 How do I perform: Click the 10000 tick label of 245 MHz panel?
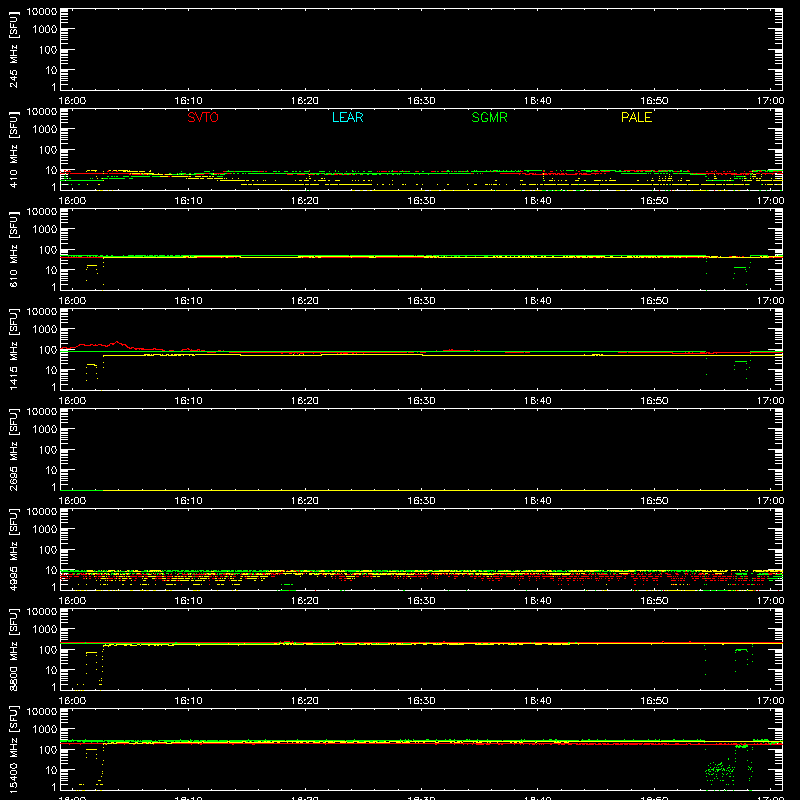click(x=42, y=12)
